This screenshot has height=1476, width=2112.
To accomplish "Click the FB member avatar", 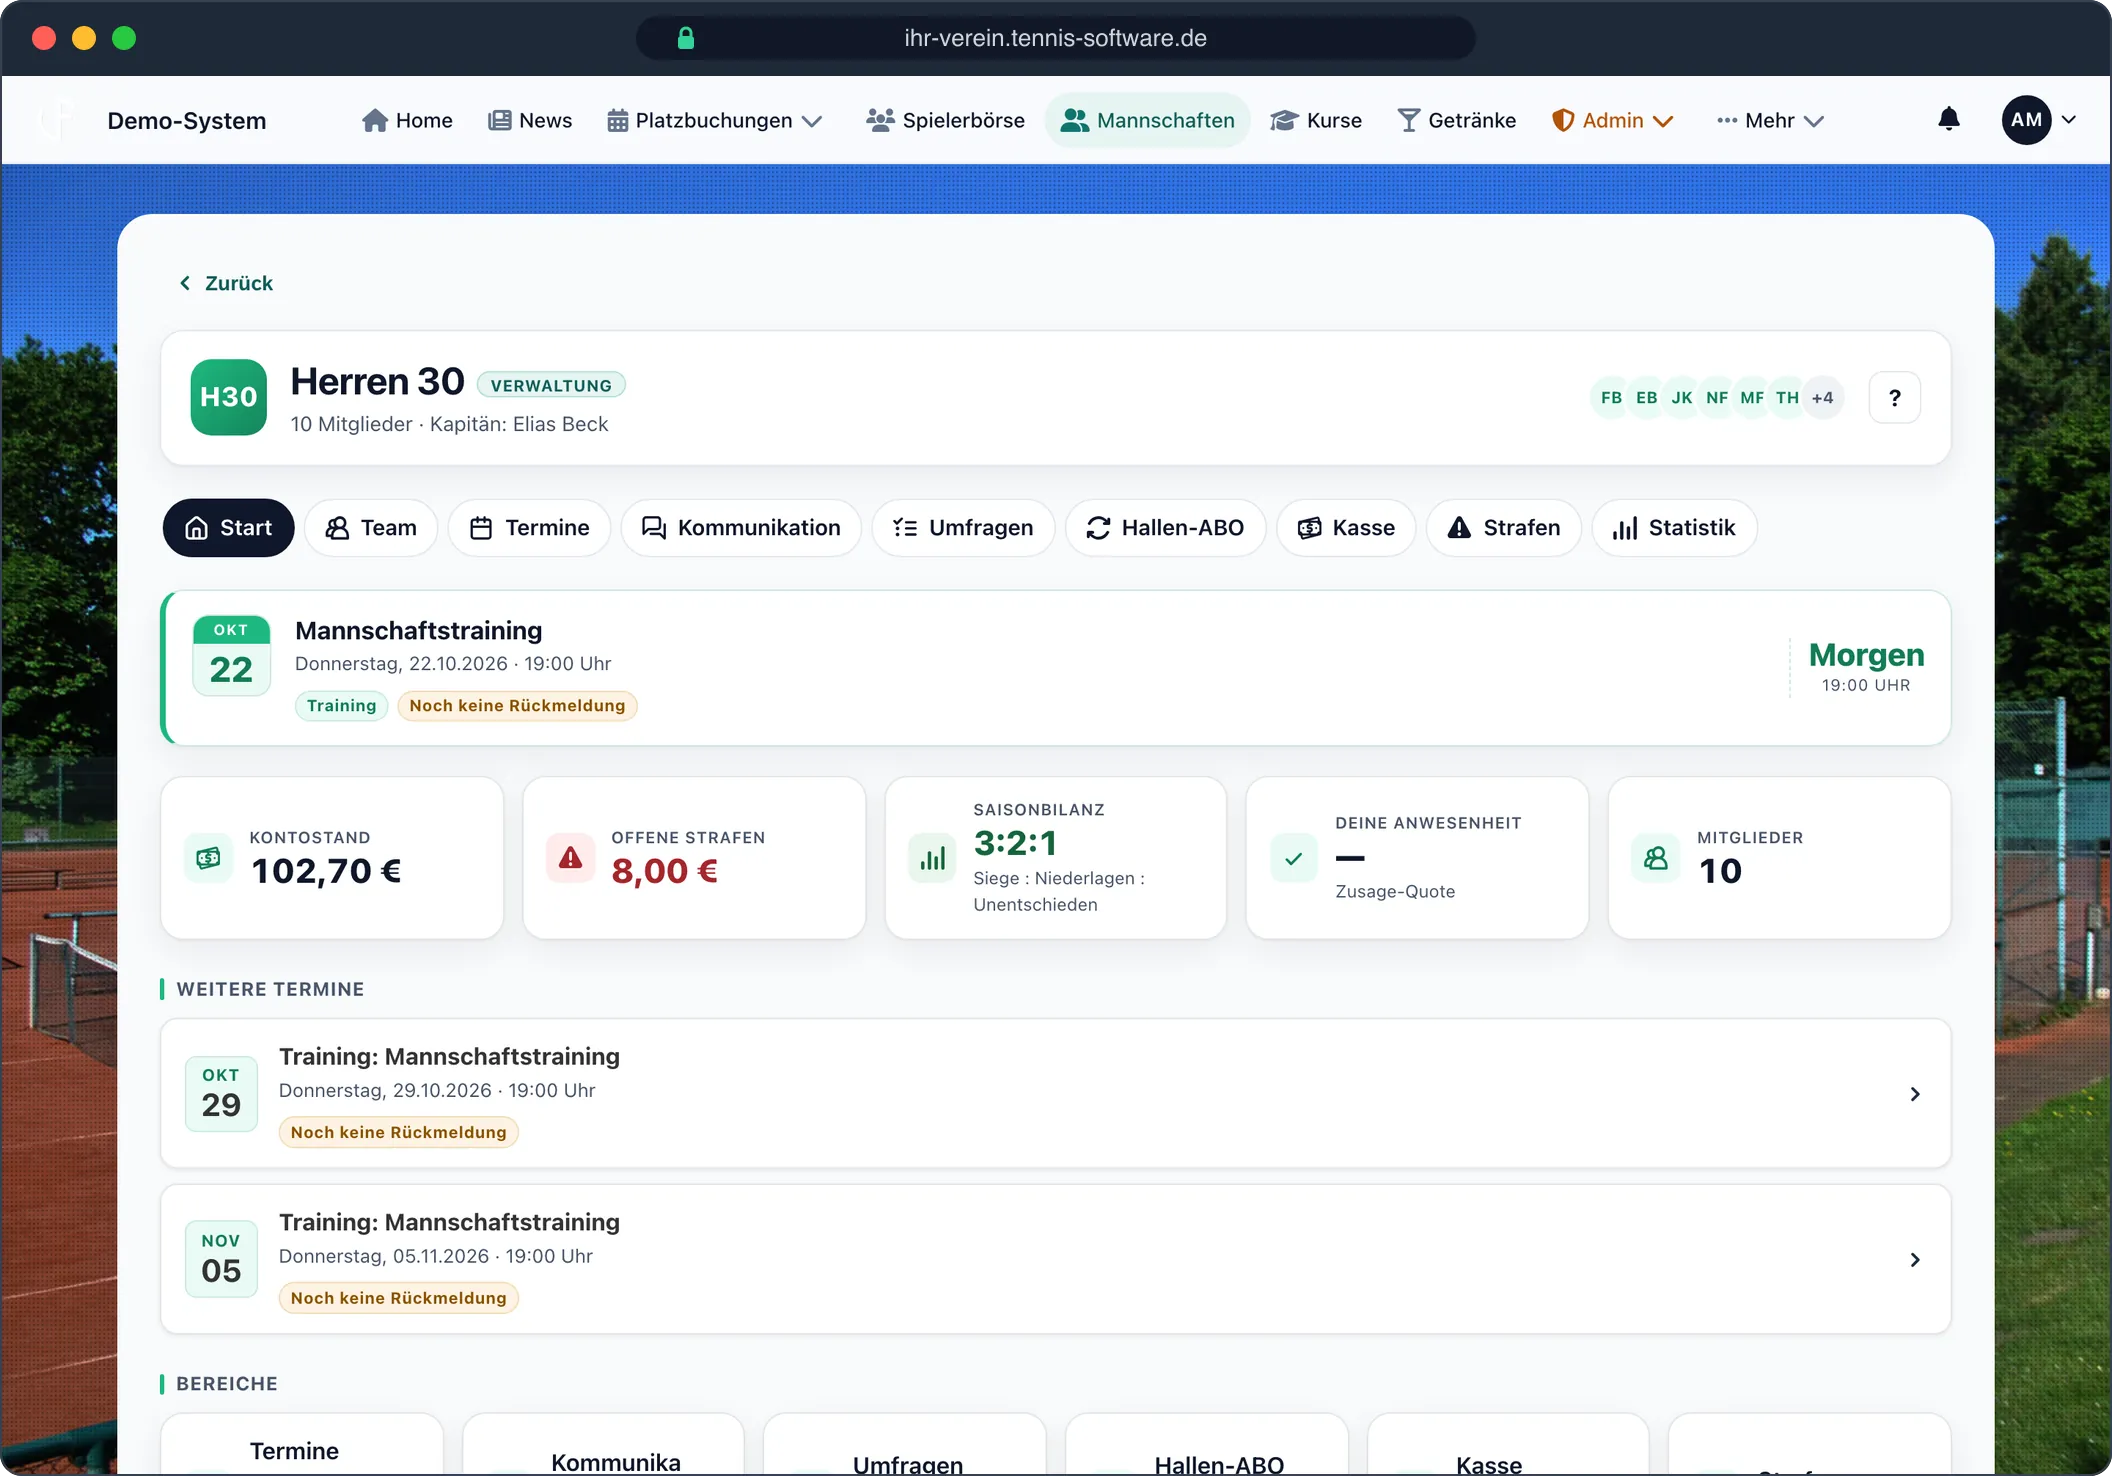I will [1611, 398].
